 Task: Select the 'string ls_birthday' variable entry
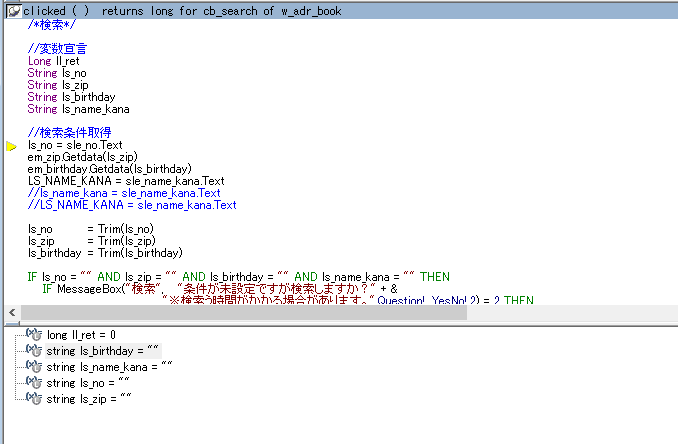(x=102, y=351)
